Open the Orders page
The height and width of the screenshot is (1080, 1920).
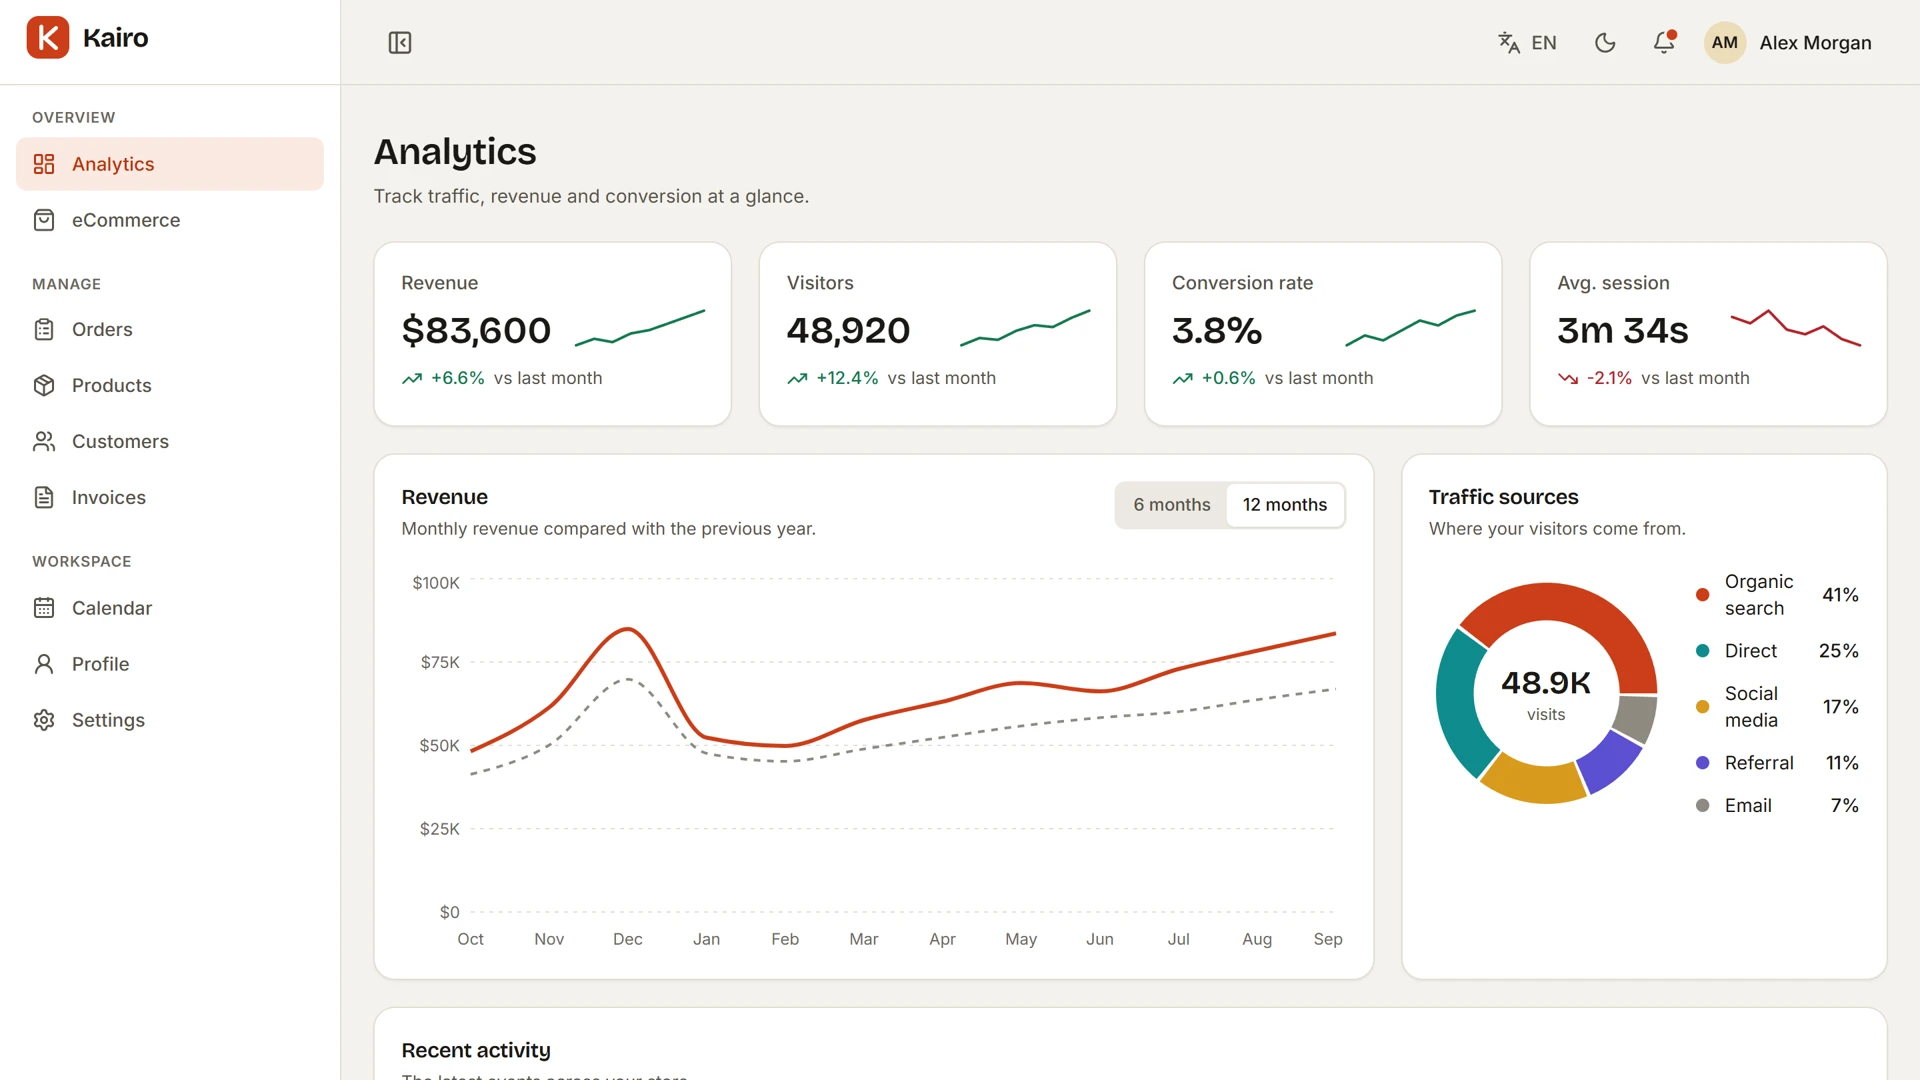click(170, 329)
